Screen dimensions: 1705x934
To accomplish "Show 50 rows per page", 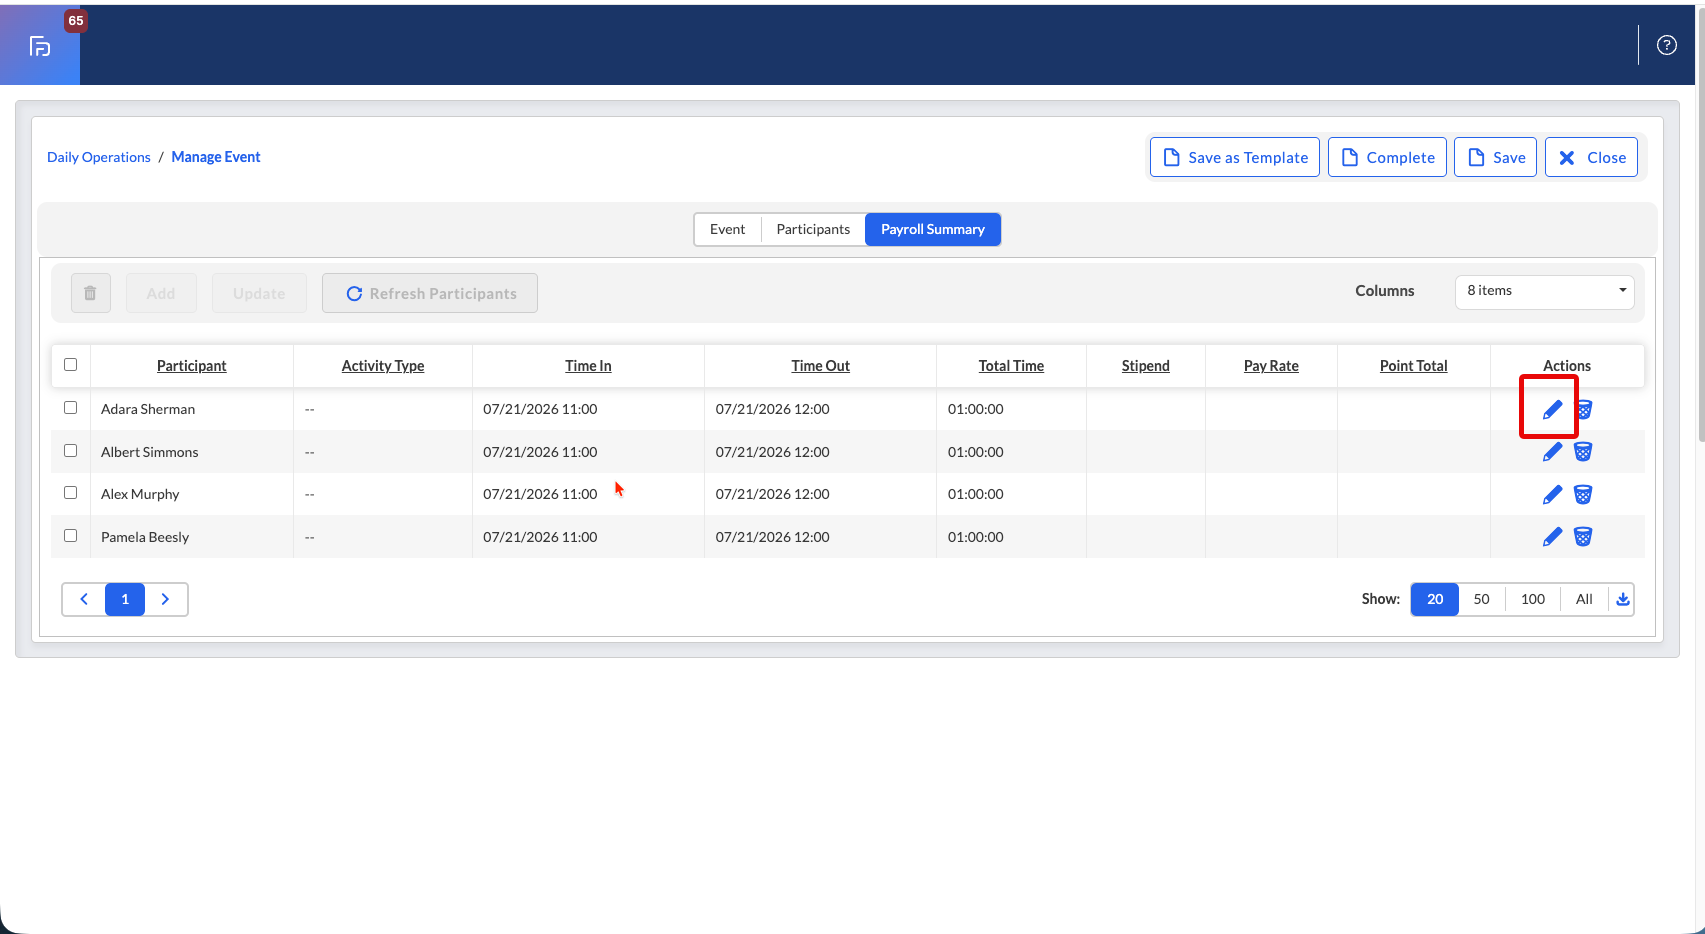I will (1481, 599).
